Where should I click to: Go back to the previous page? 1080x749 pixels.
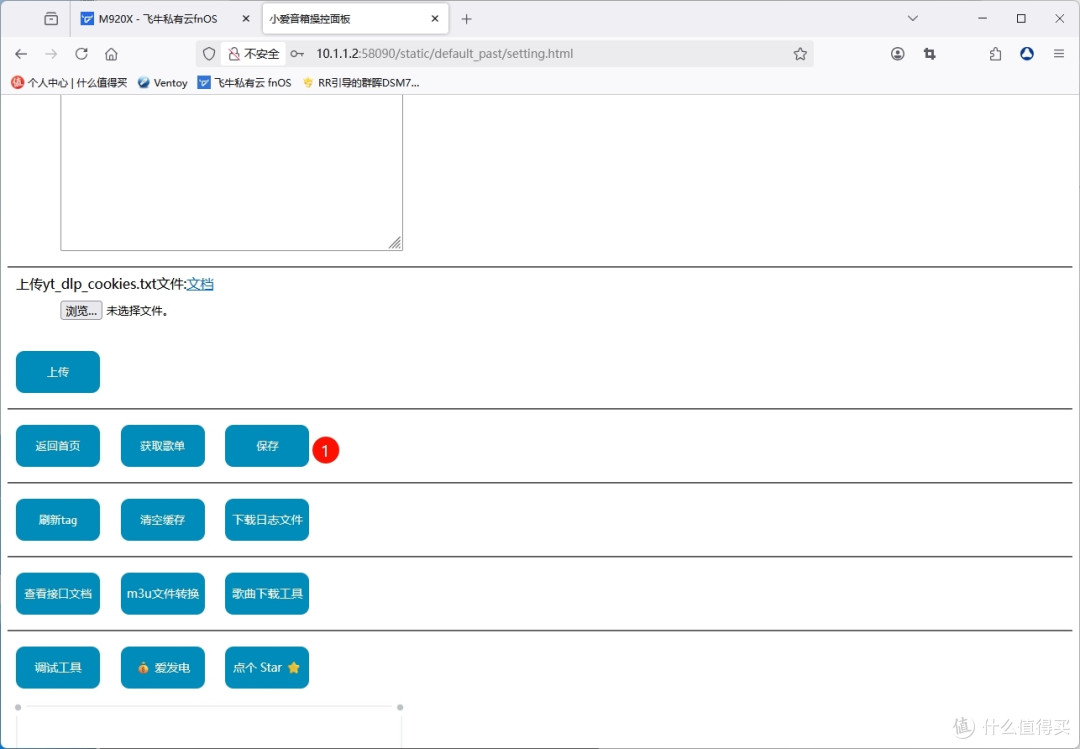(21, 54)
